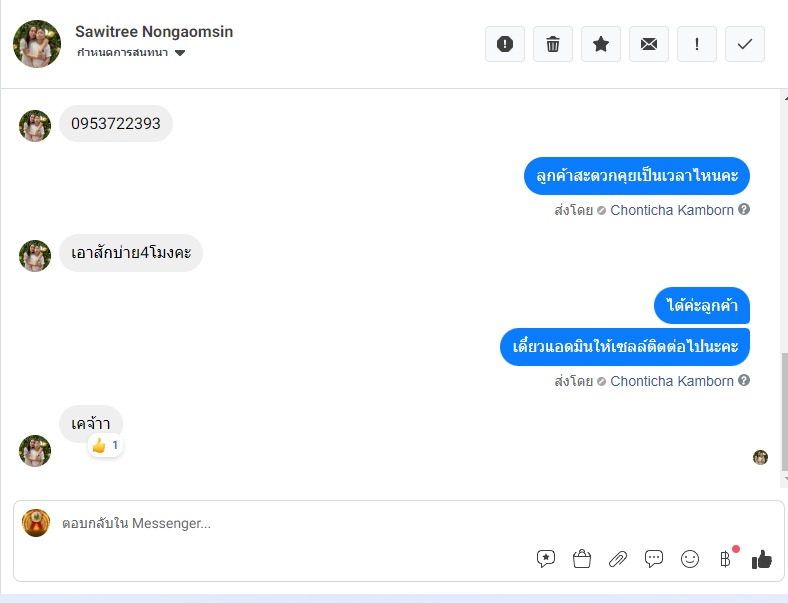Delete conversation with trash icon
The image size is (788, 603).
(x=553, y=44)
